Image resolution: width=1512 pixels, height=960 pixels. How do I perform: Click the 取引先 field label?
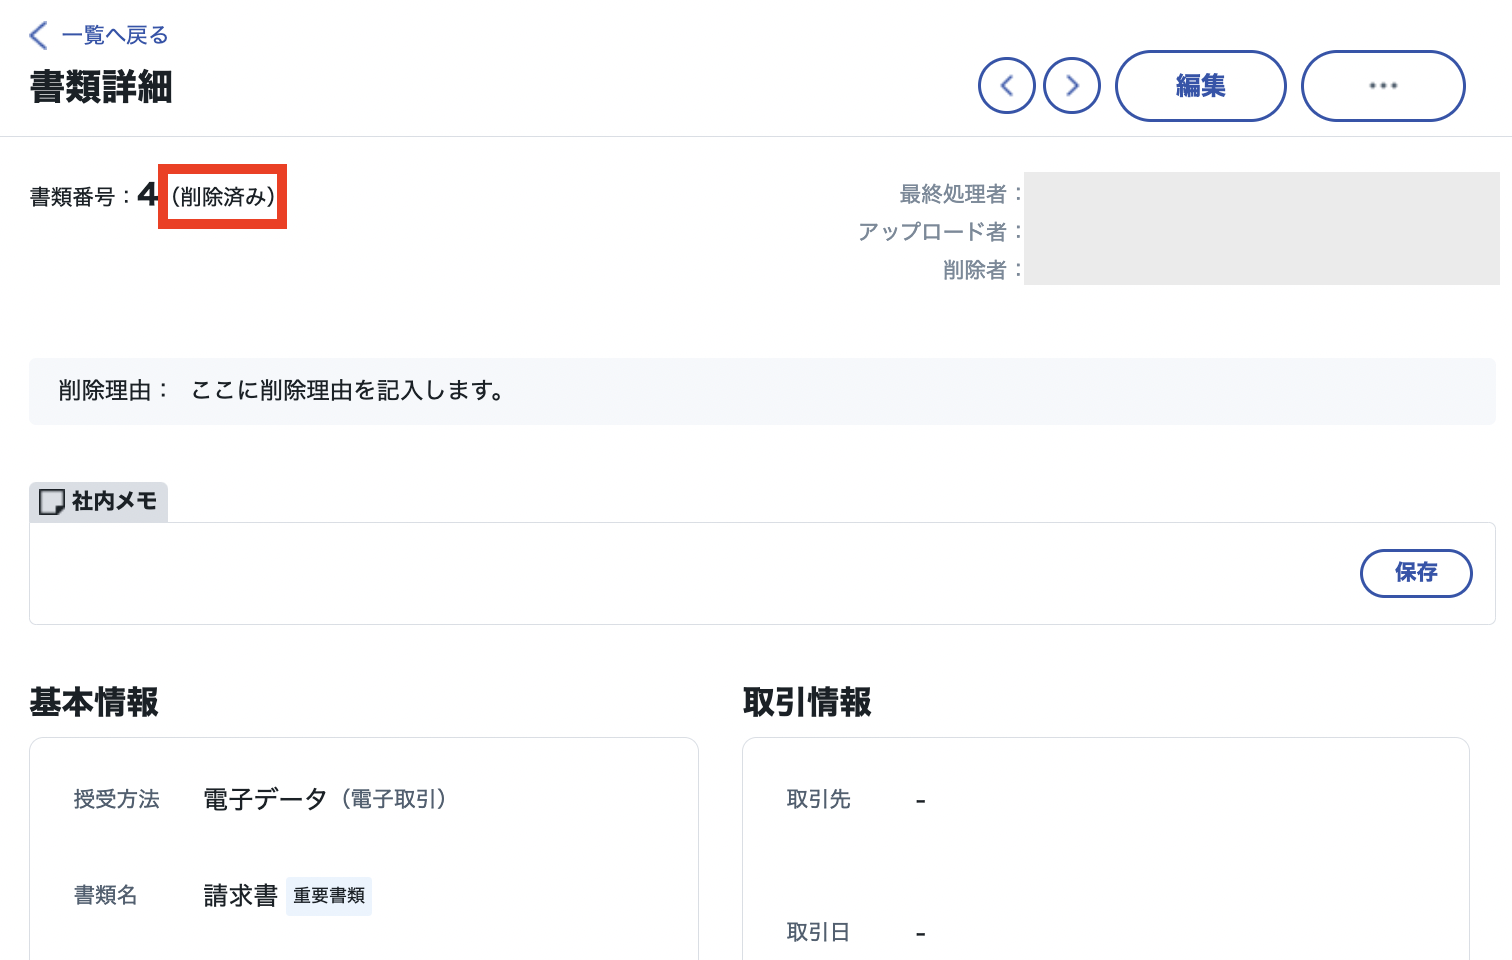[x=818, y=799]
